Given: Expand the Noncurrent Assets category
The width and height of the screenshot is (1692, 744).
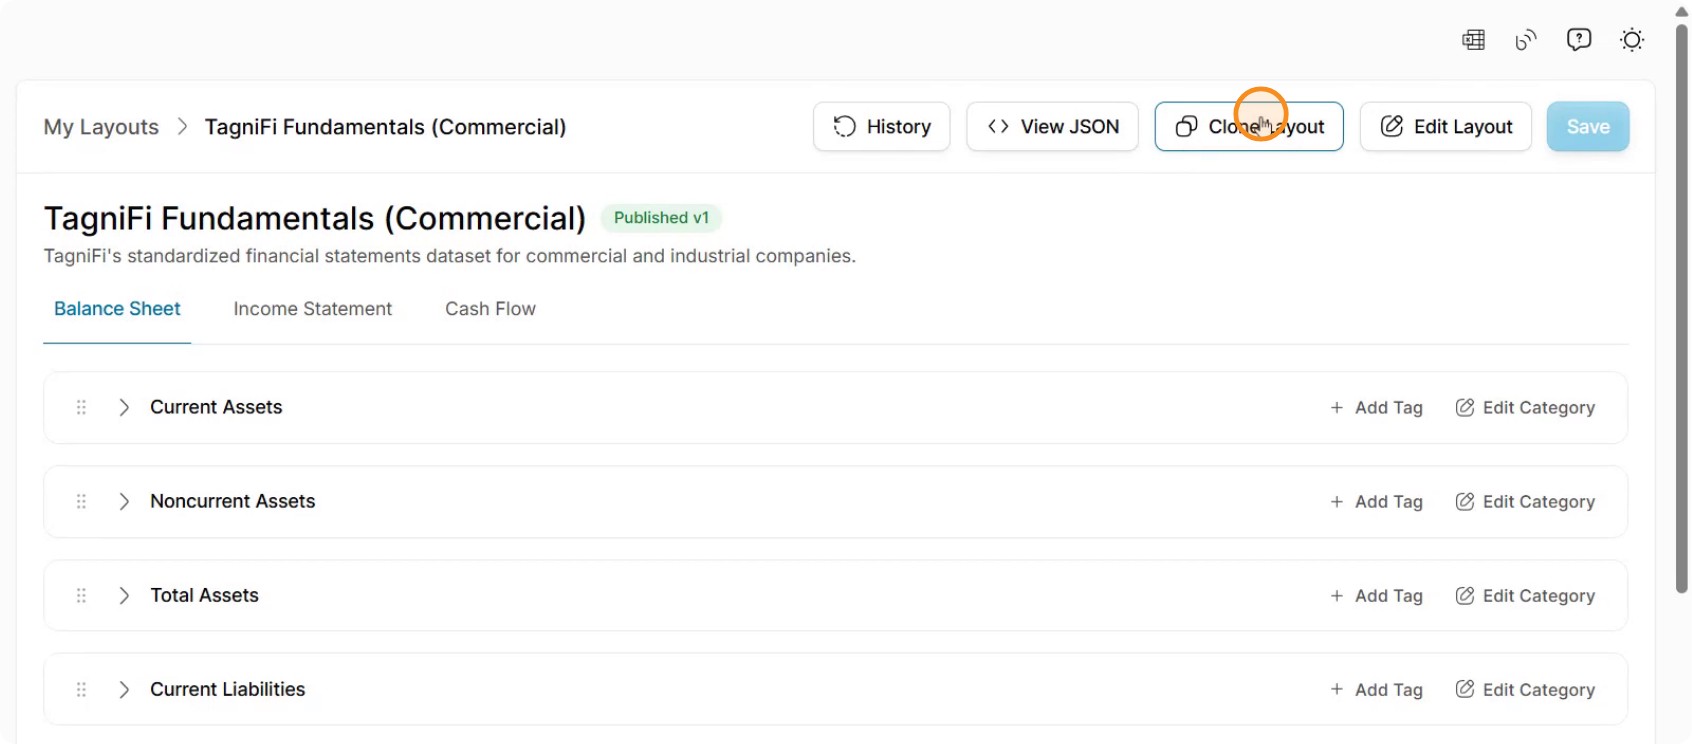Looking at the screenshot, I should (124, 501).
